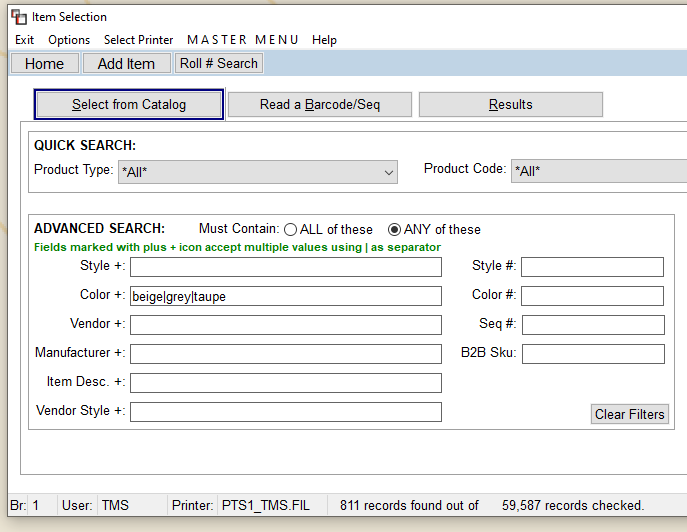Click the Roll # Search button
Image resolution: width=687 pixels, height=532 pixels.
point(219,64)
